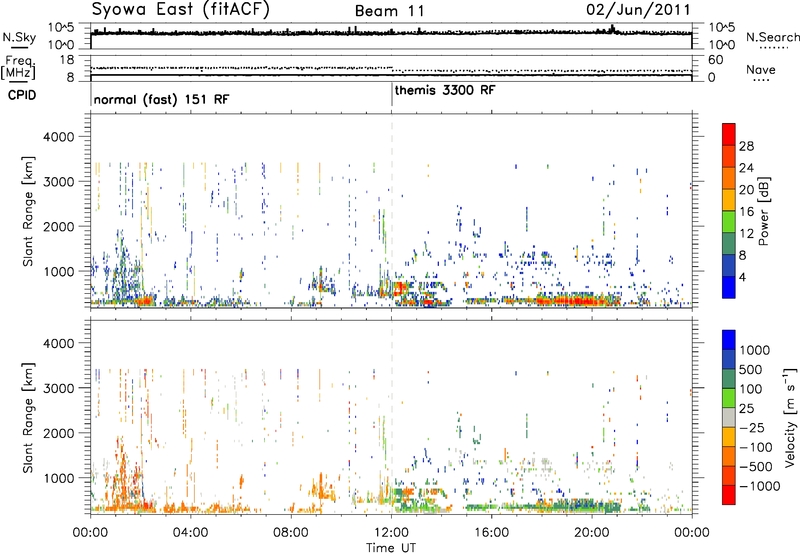Click the "1000" range tick of velocity panel

pyautogui.click(x=59, y=478)
